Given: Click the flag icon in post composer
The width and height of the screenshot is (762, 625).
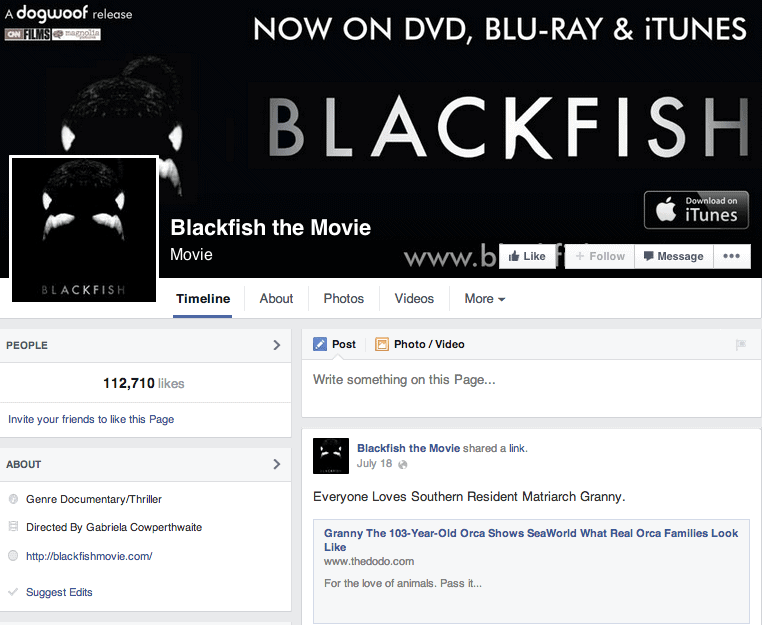Looking at the screenshot, I should click(x=741, y=345).
